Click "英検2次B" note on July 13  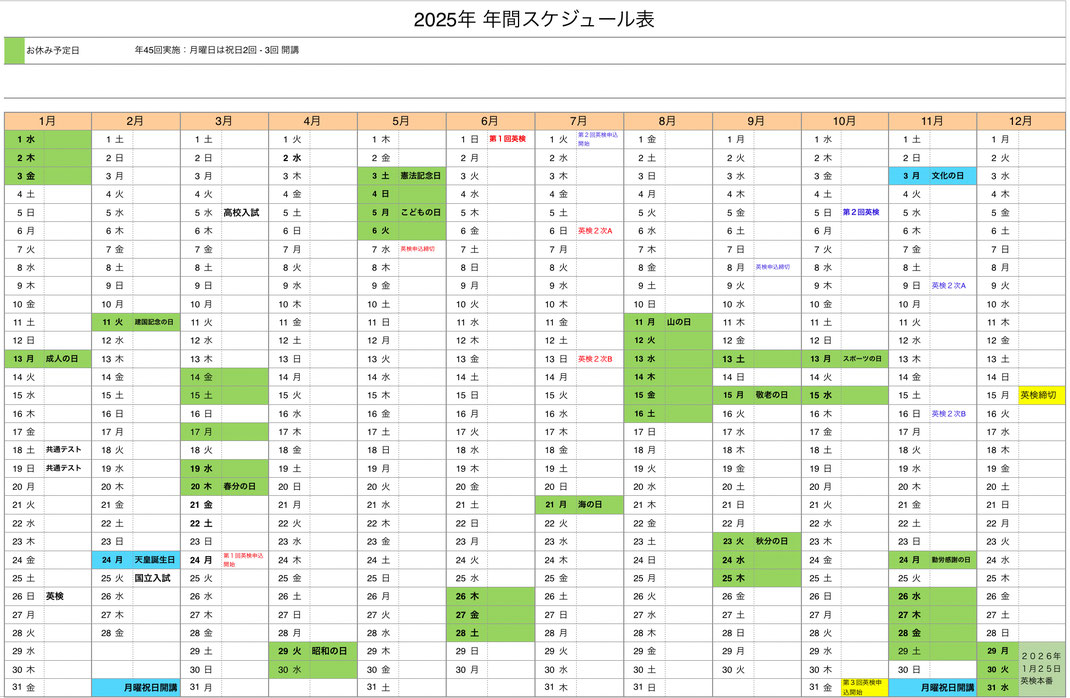(595, 359)
